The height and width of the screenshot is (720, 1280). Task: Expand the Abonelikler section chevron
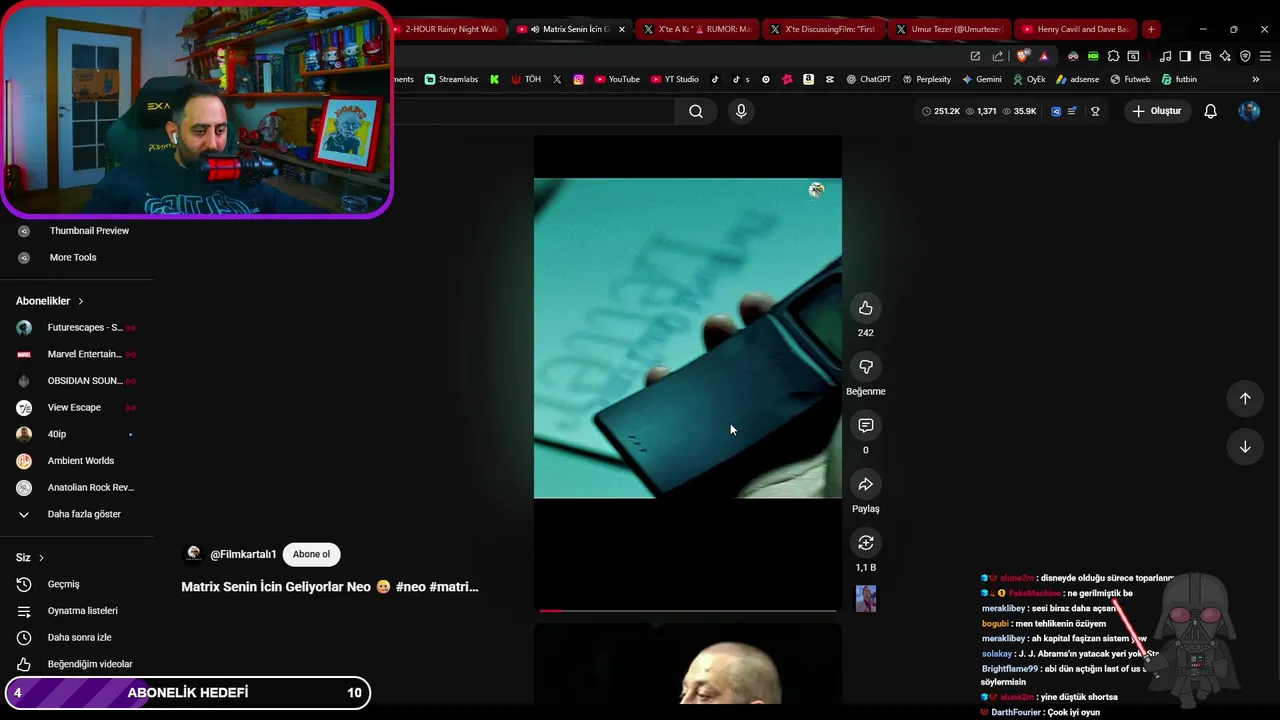81,301
